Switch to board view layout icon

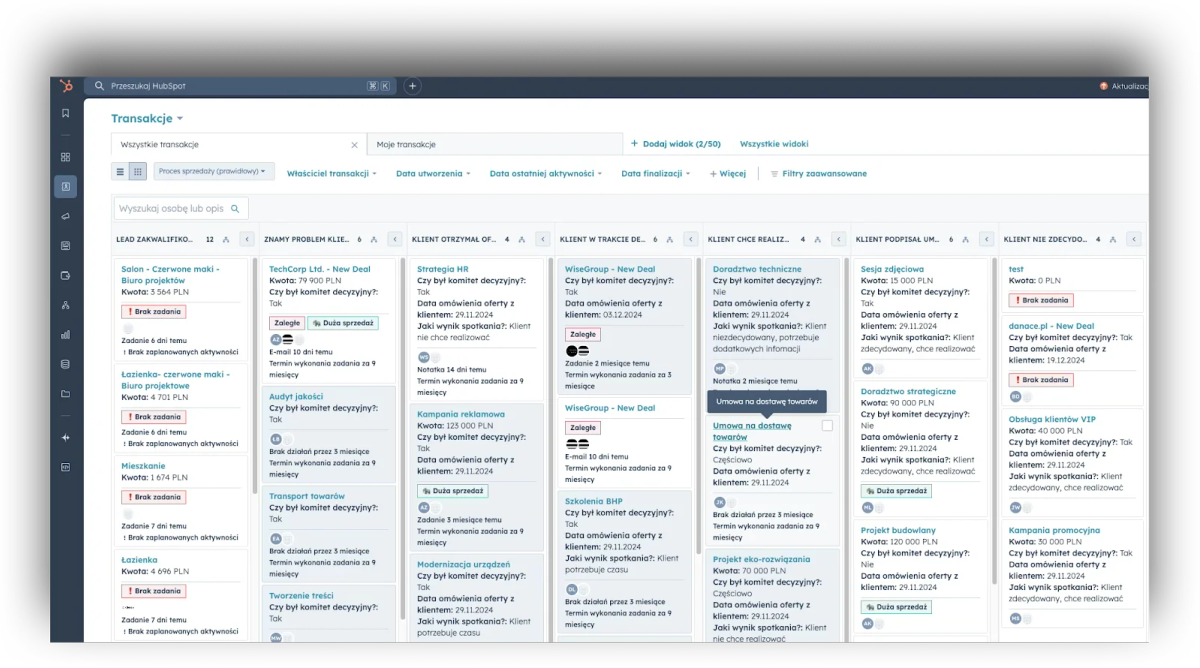point(138,172)
